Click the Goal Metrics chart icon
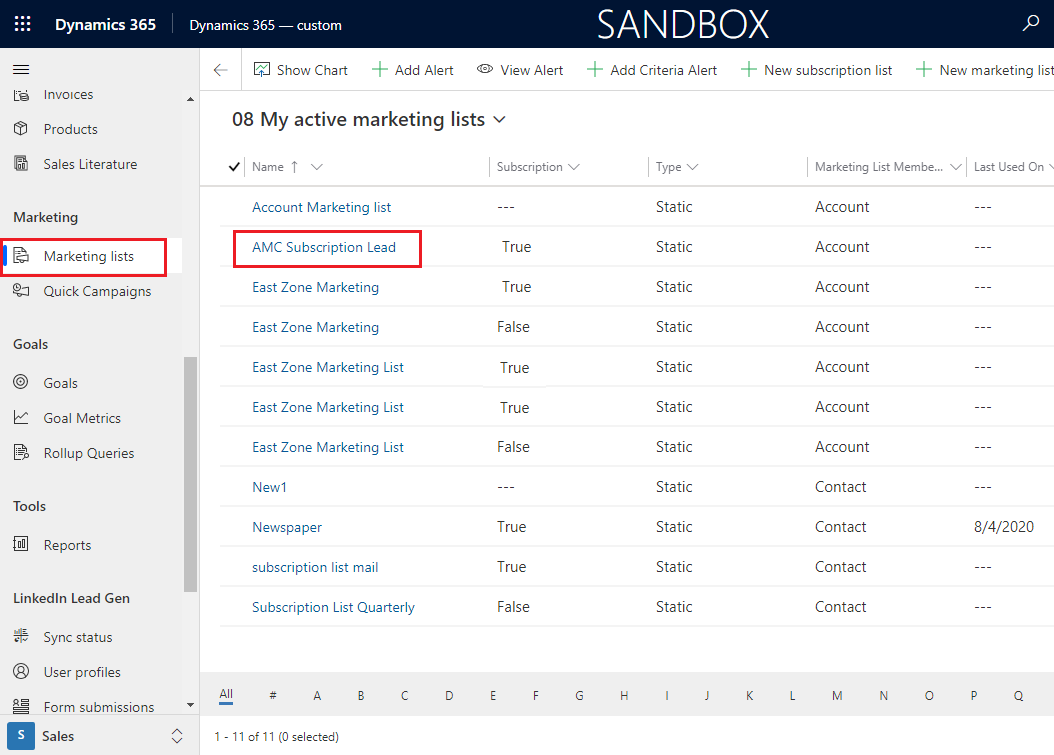Image resolution: width=1054 pixels, height=755 pixels. click(21, 418)
